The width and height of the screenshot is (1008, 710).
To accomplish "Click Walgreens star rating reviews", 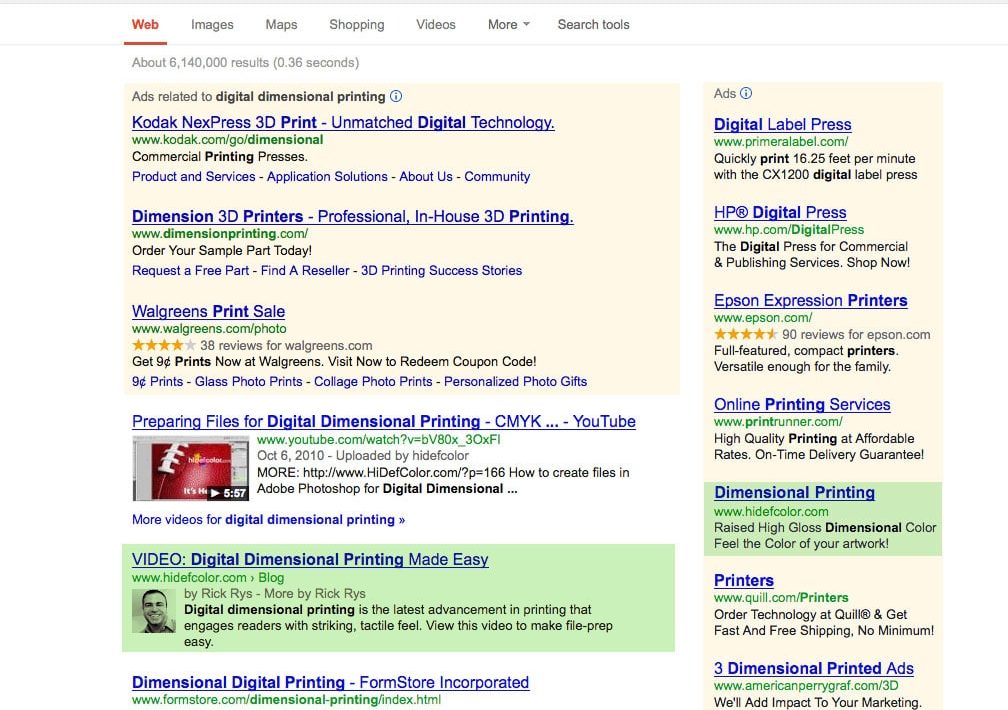I will pos(252,345).
